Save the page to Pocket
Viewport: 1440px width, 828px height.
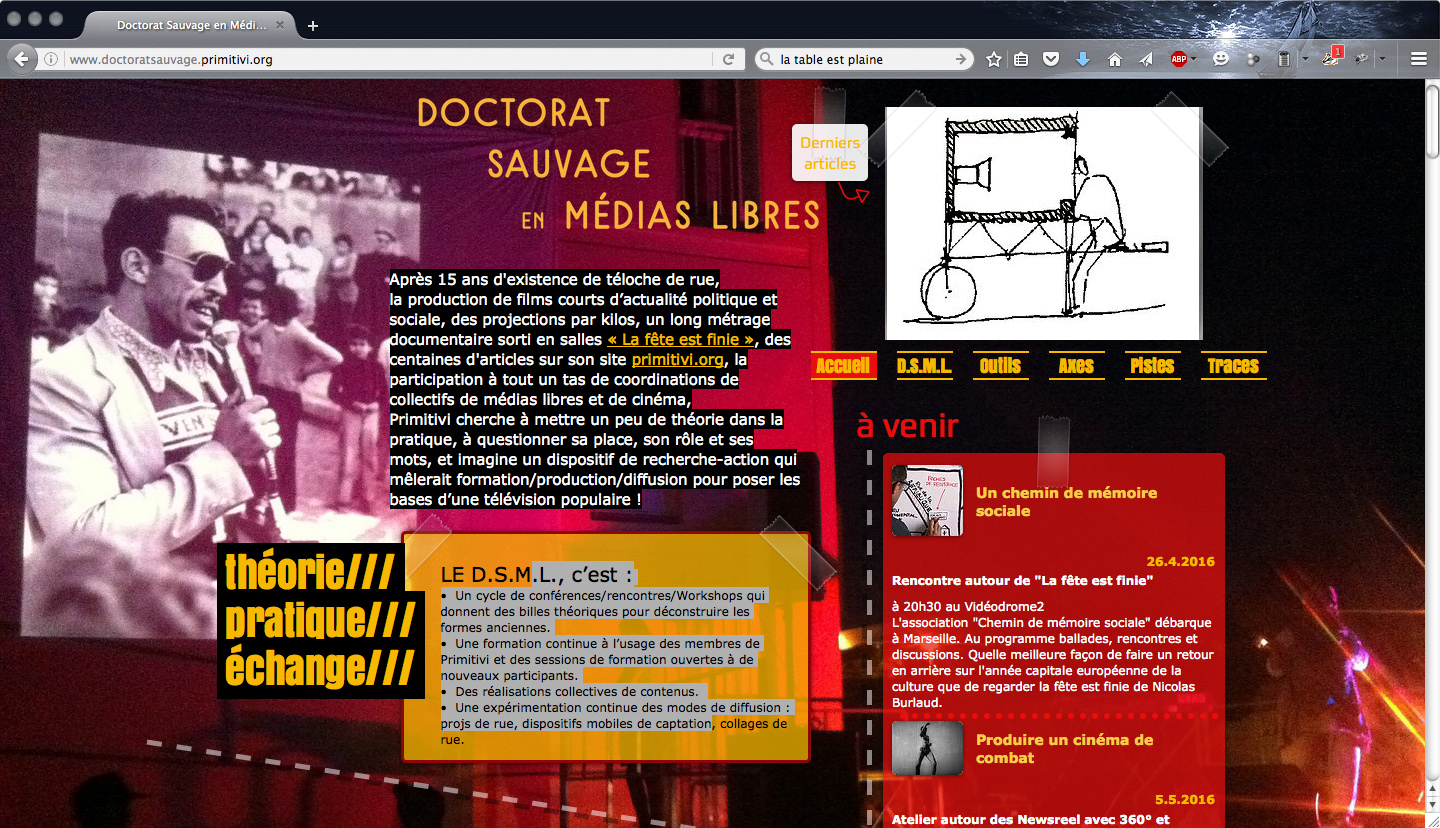pyautogui.click(x=1051, y=59)
